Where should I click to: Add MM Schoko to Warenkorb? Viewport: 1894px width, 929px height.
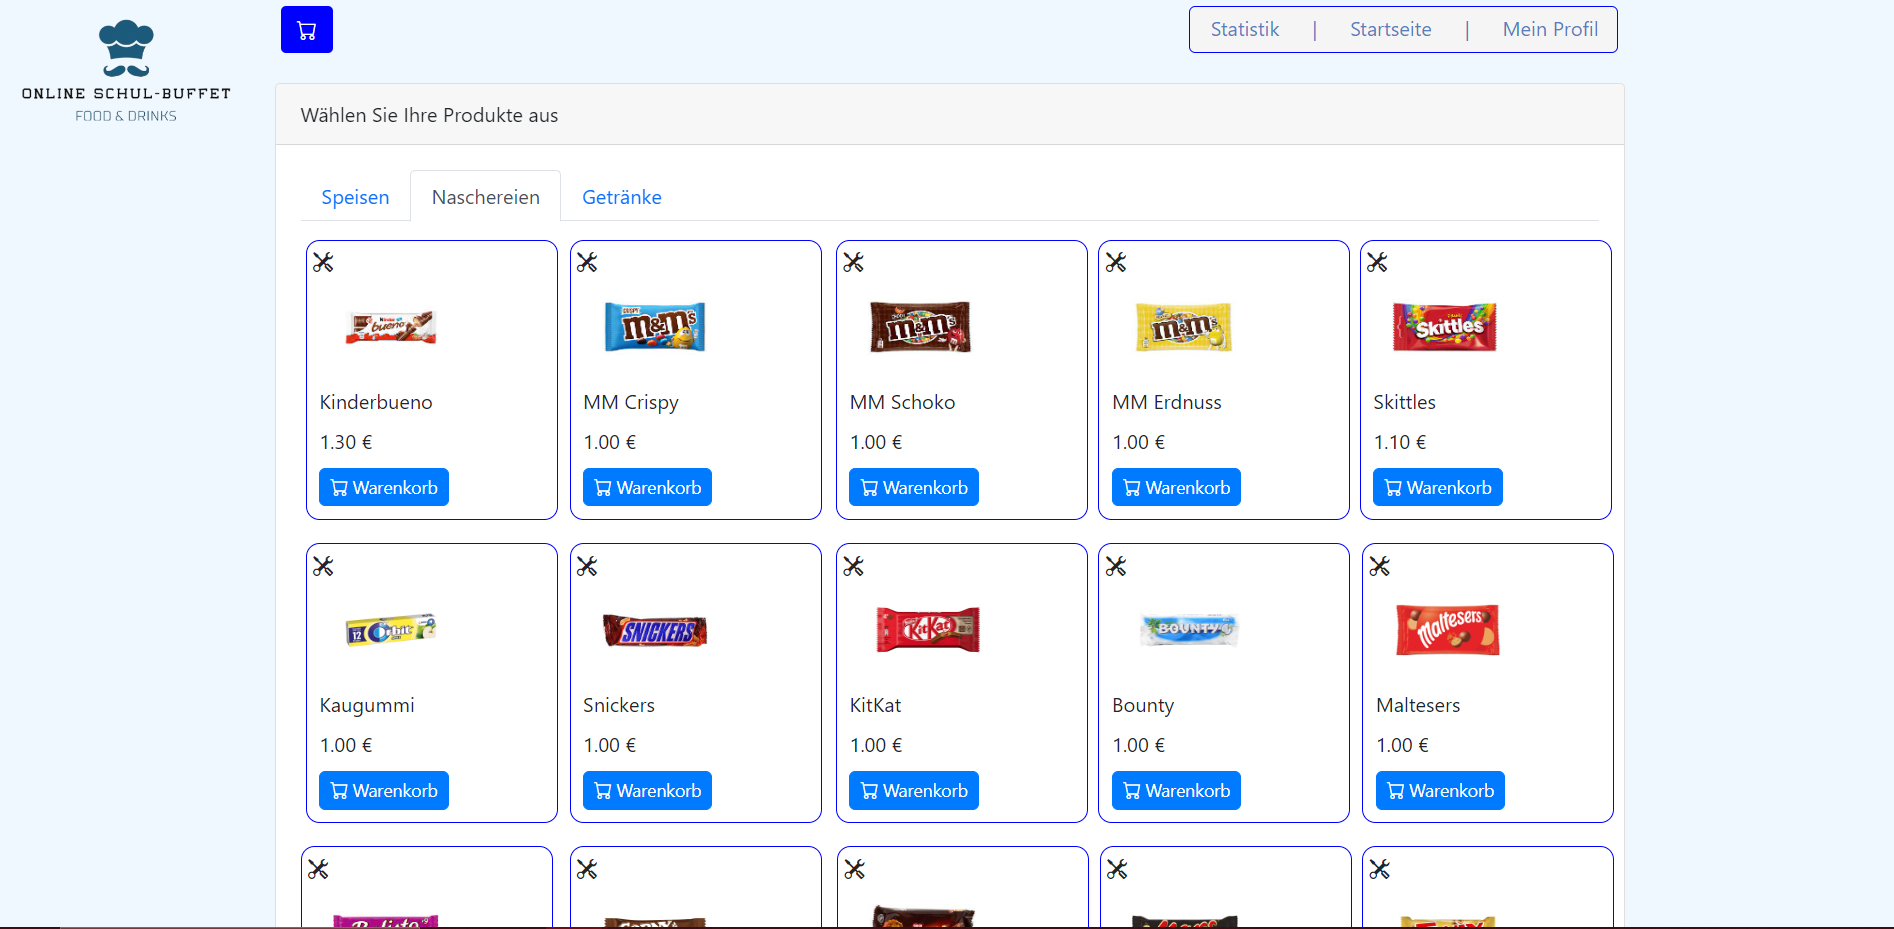[x=914, y=488]
